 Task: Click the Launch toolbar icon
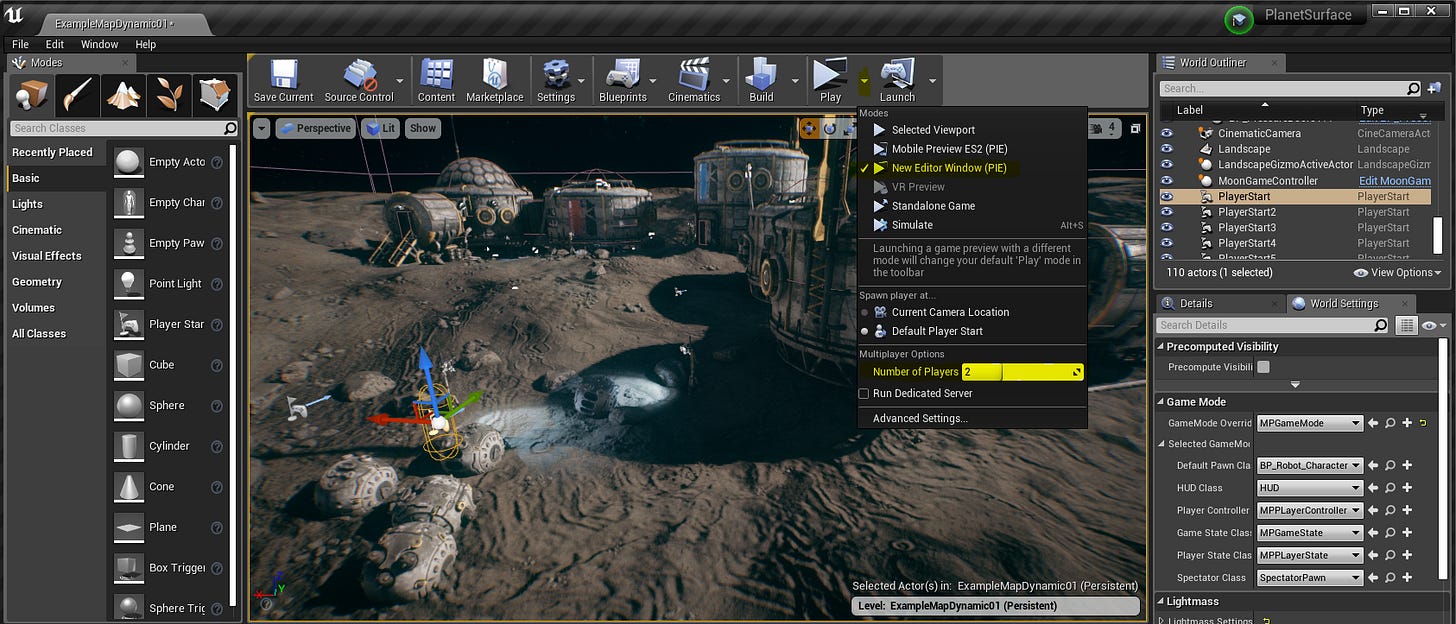point(897,80)
